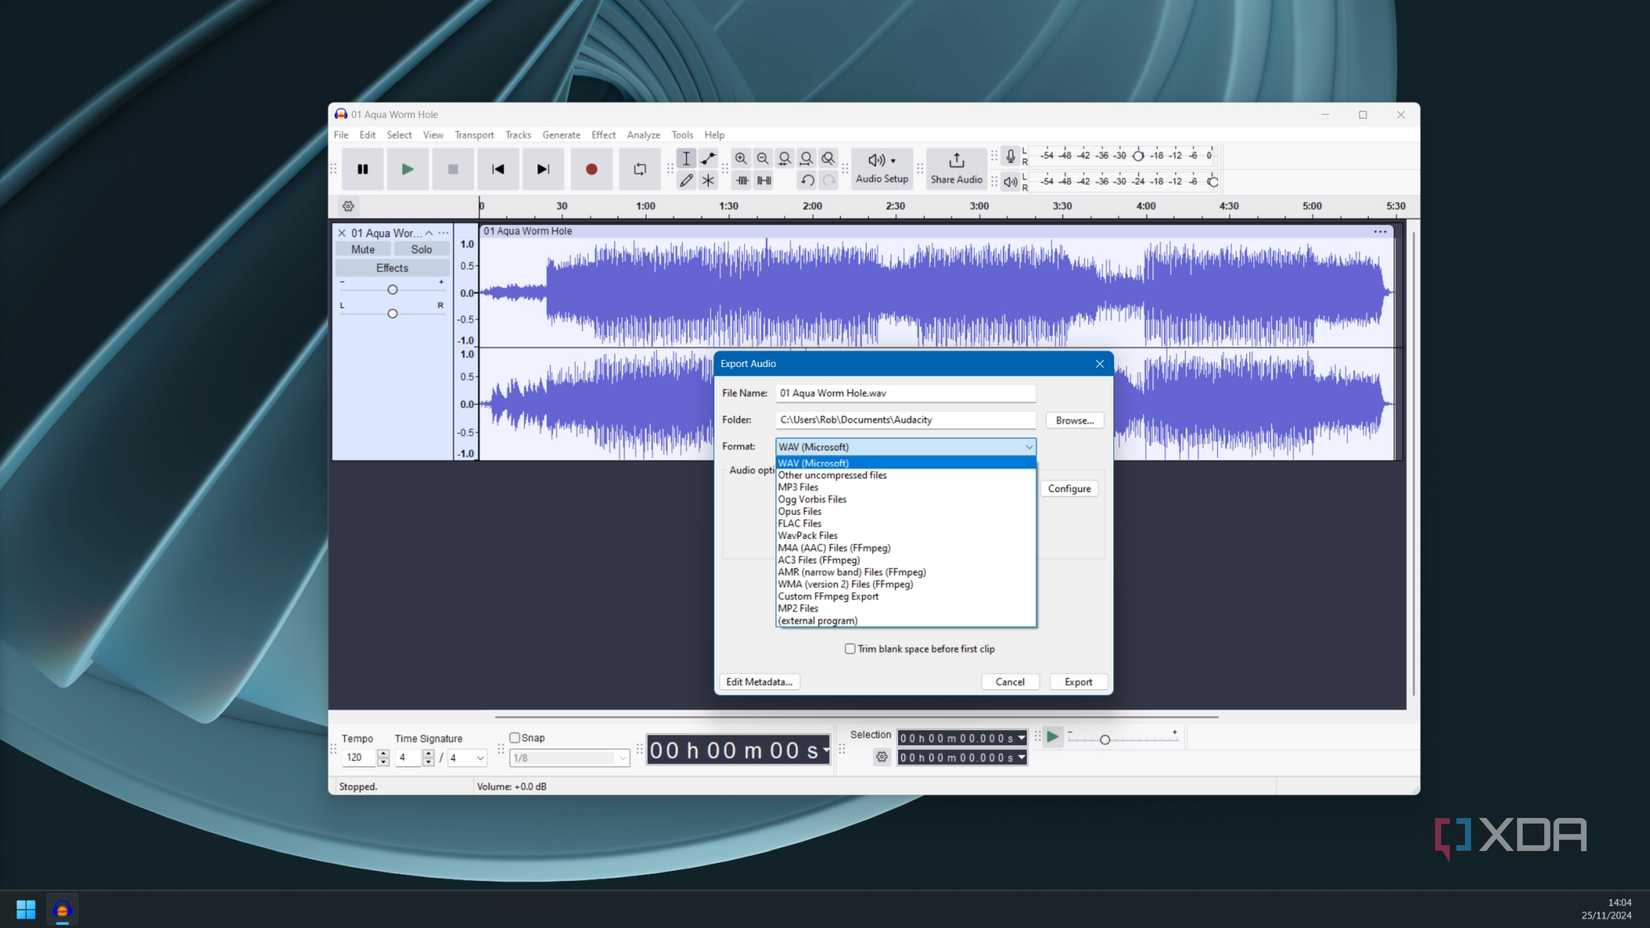
Task: Click the File Name input field
Action: pyautogui.click(x=905, y=393)
